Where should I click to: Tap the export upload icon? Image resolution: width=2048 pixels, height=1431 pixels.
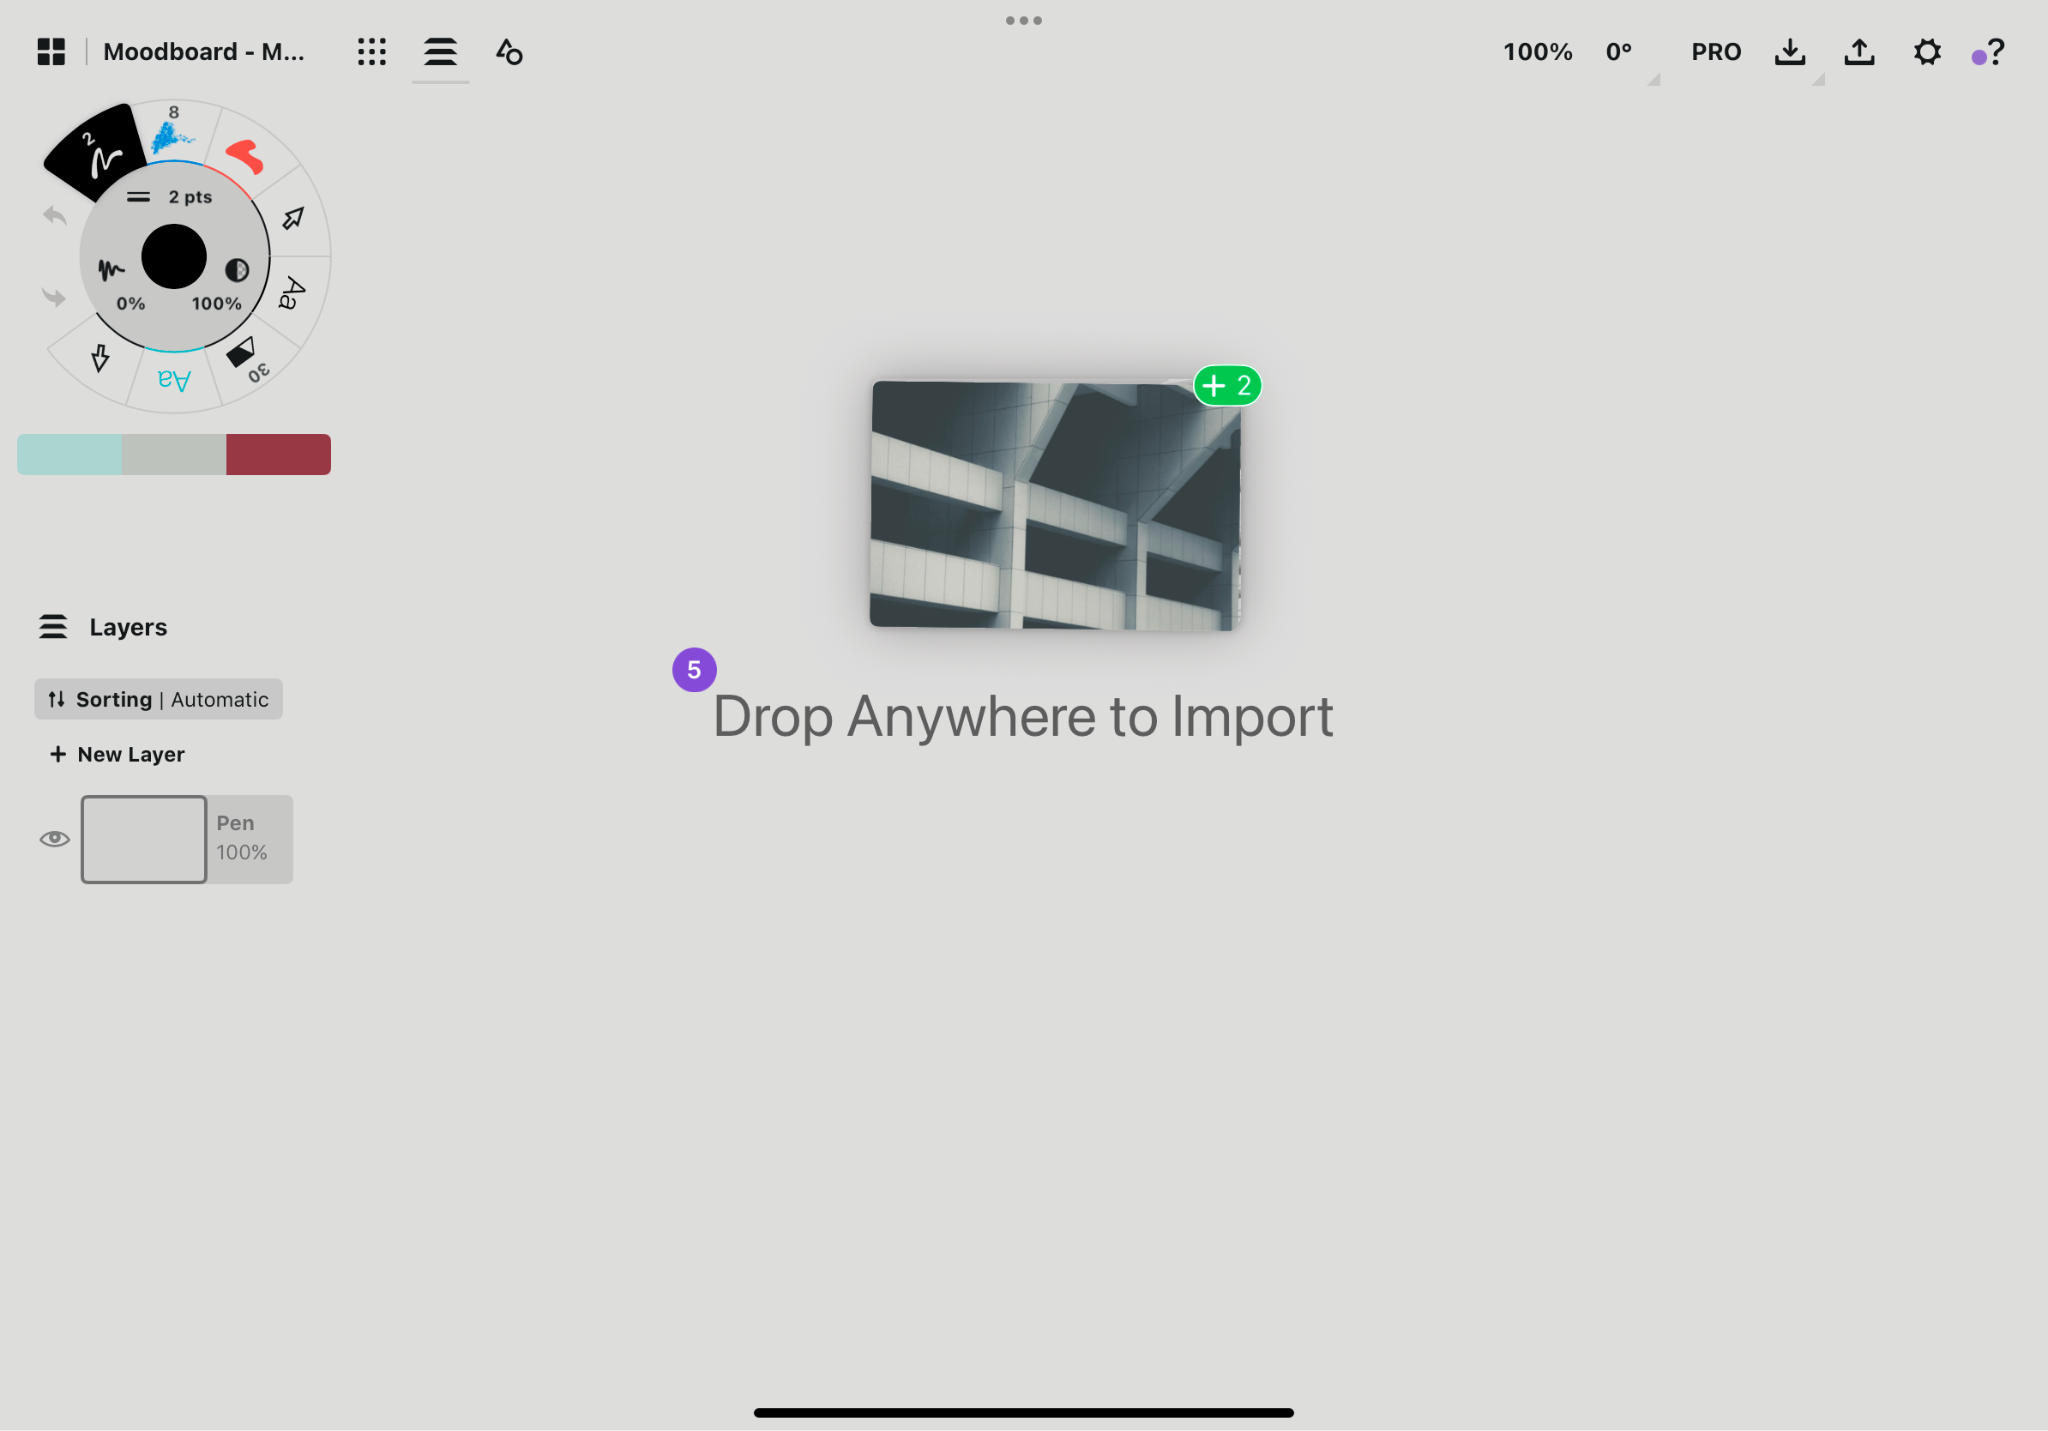(1859, 52)
